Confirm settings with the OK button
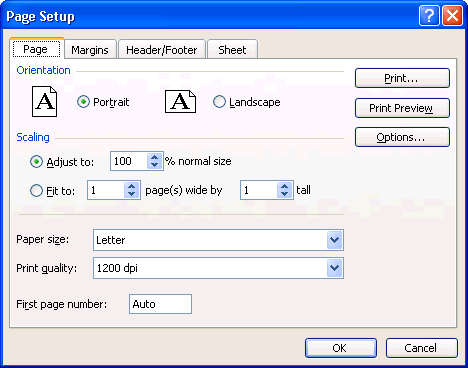 [341, 348]
